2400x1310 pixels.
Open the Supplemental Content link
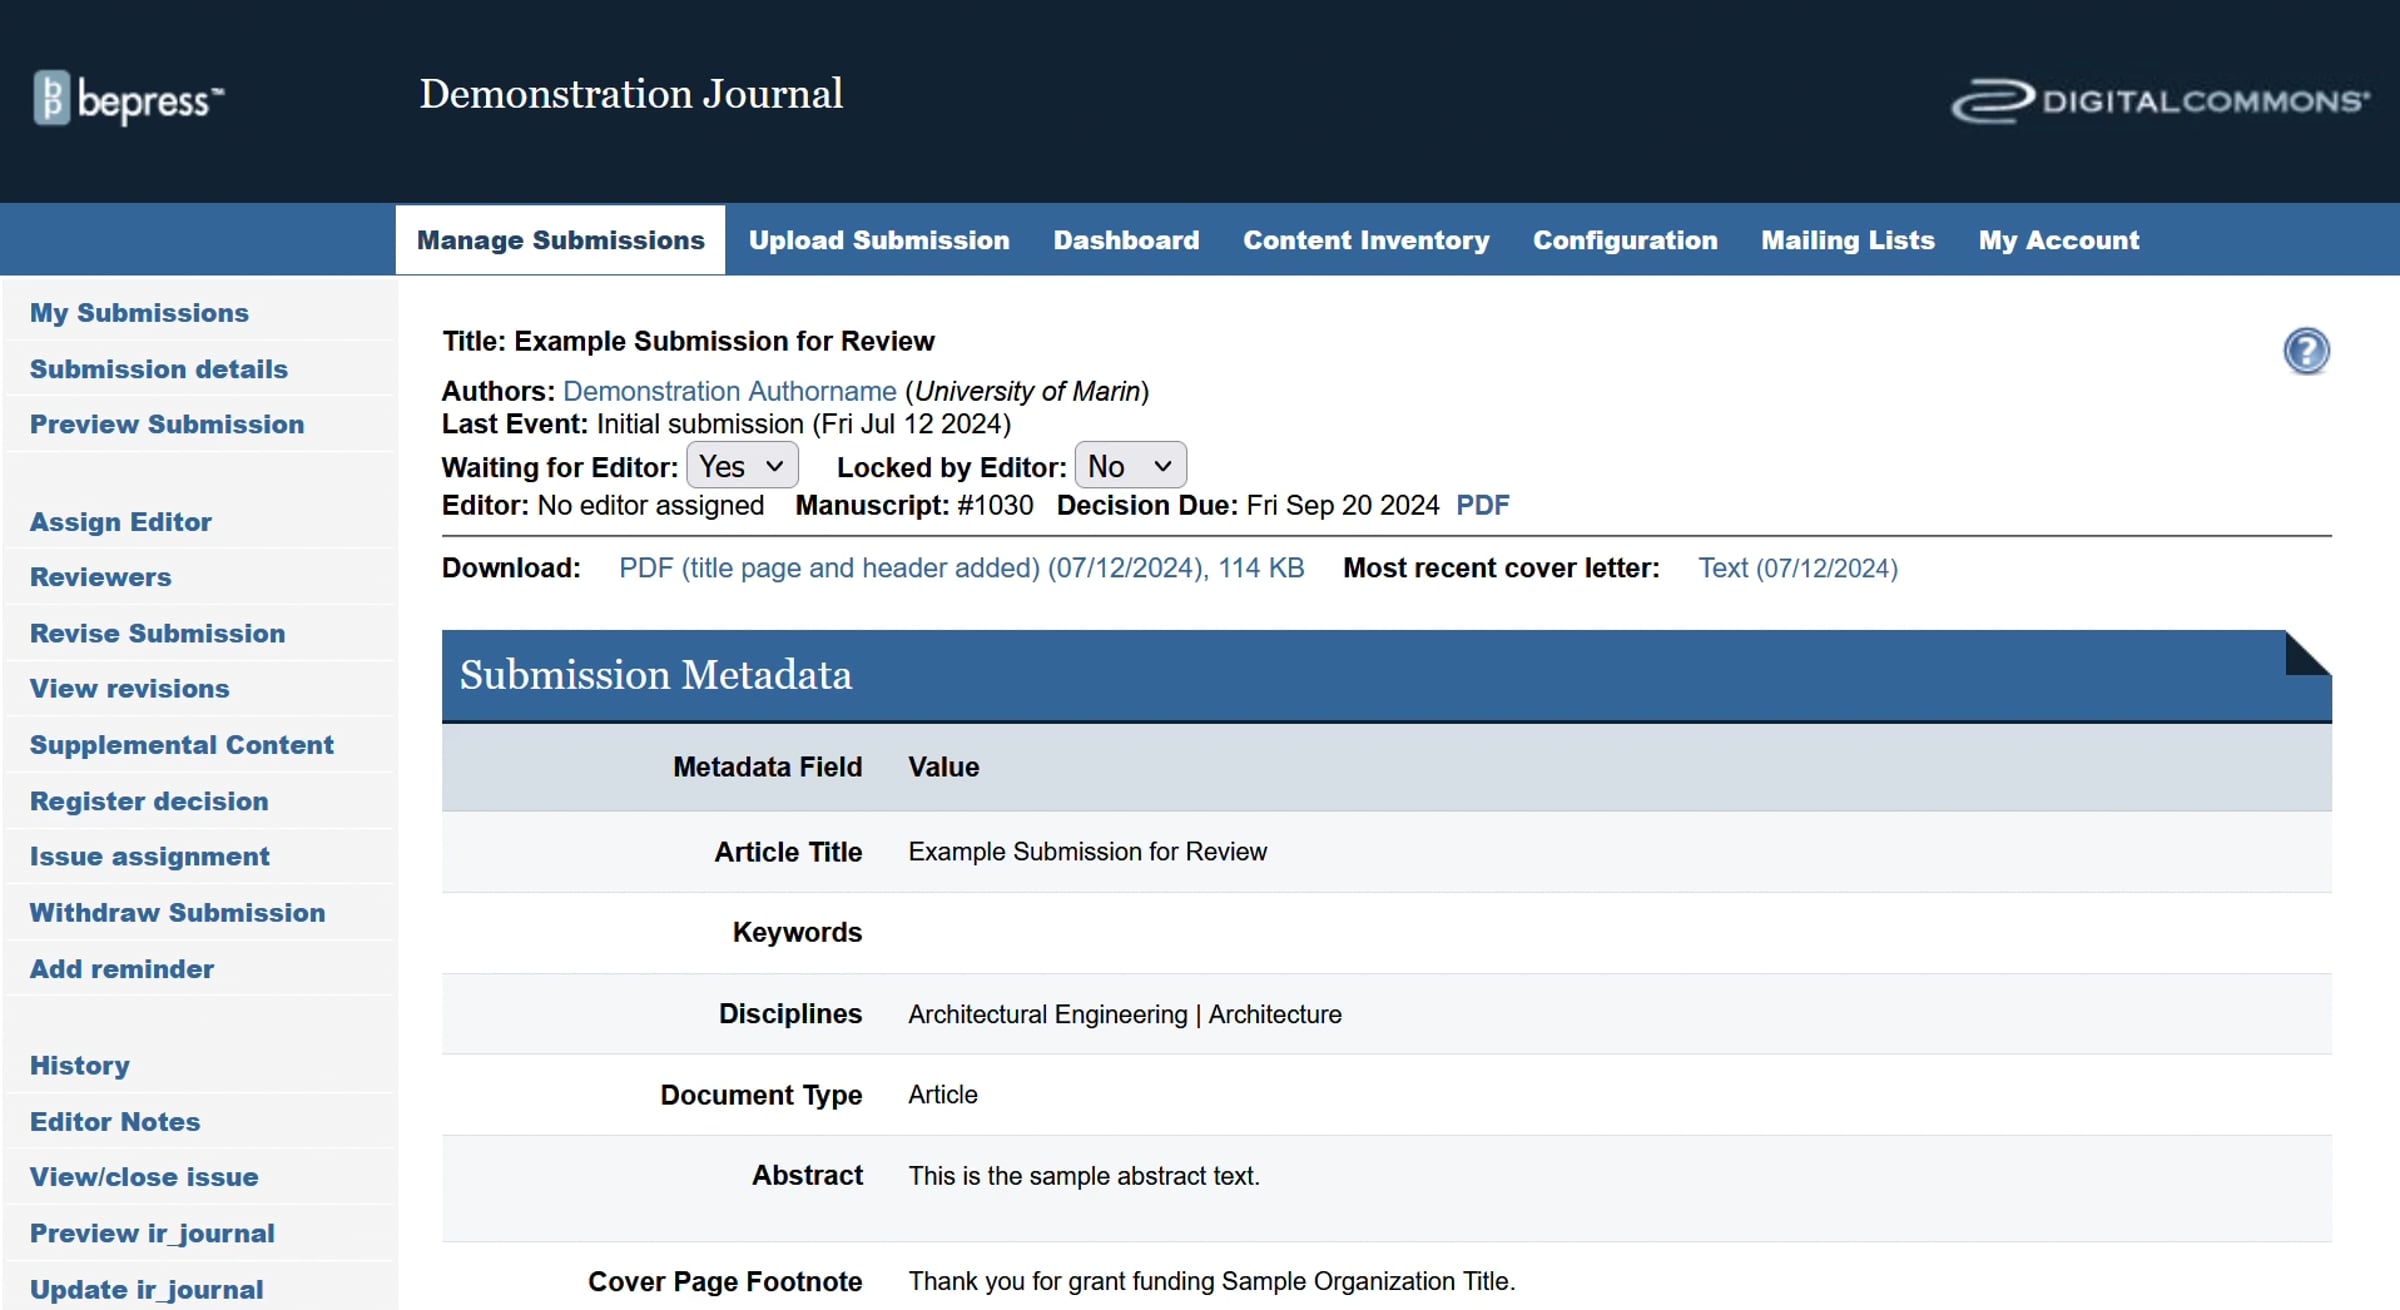[x=182, y=745]
